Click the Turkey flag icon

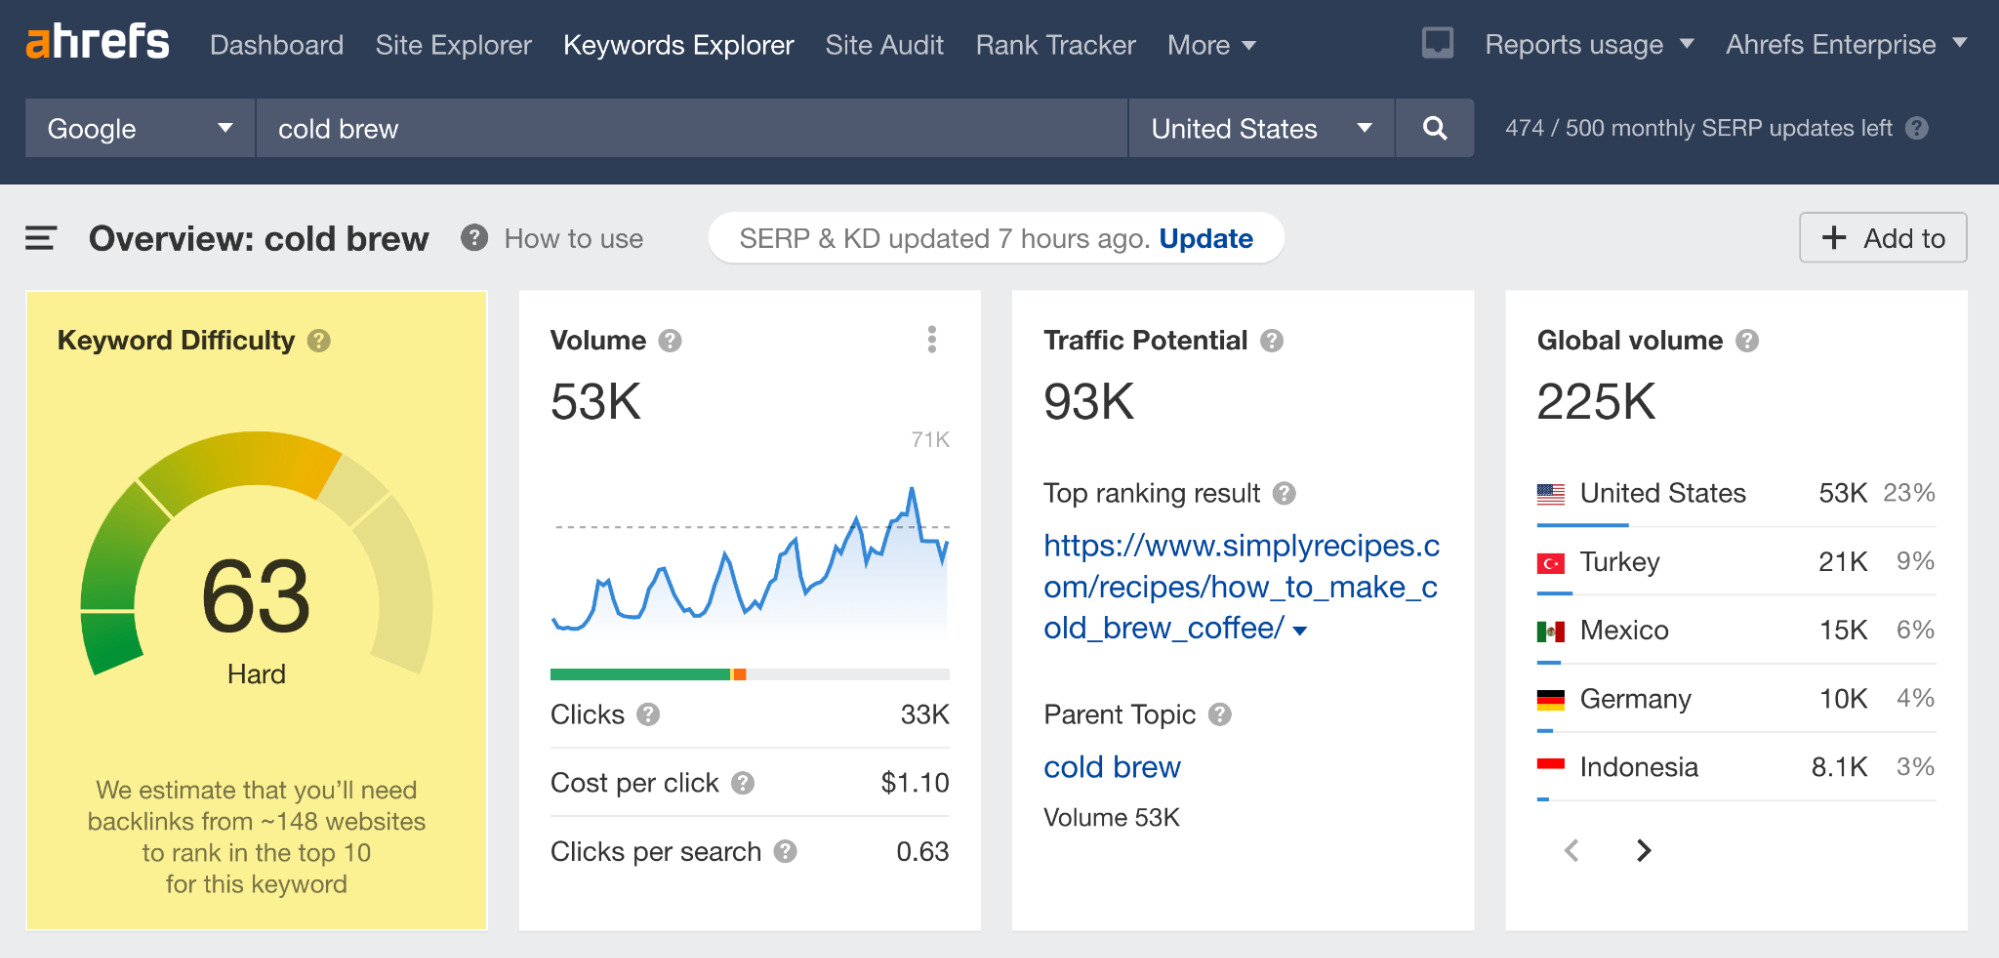1551,563
